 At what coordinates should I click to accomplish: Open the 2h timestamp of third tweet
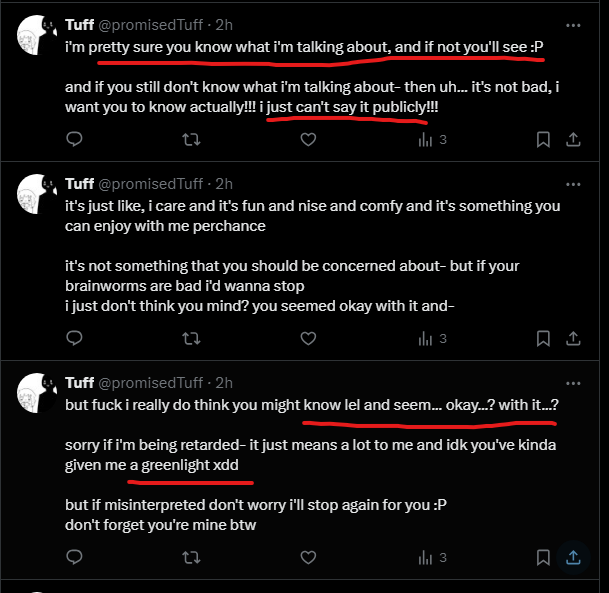coord(224,383)
